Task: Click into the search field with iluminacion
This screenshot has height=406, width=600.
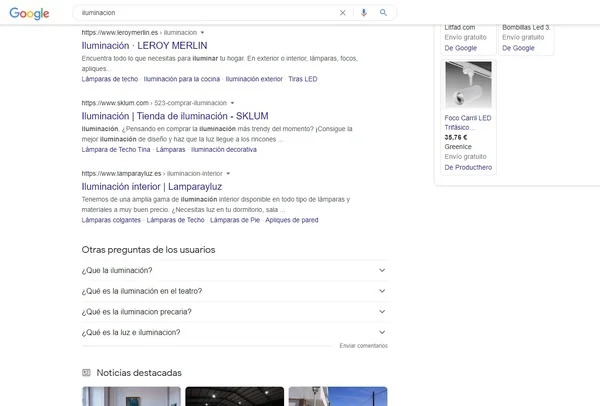Action: [x=200, y=13]
